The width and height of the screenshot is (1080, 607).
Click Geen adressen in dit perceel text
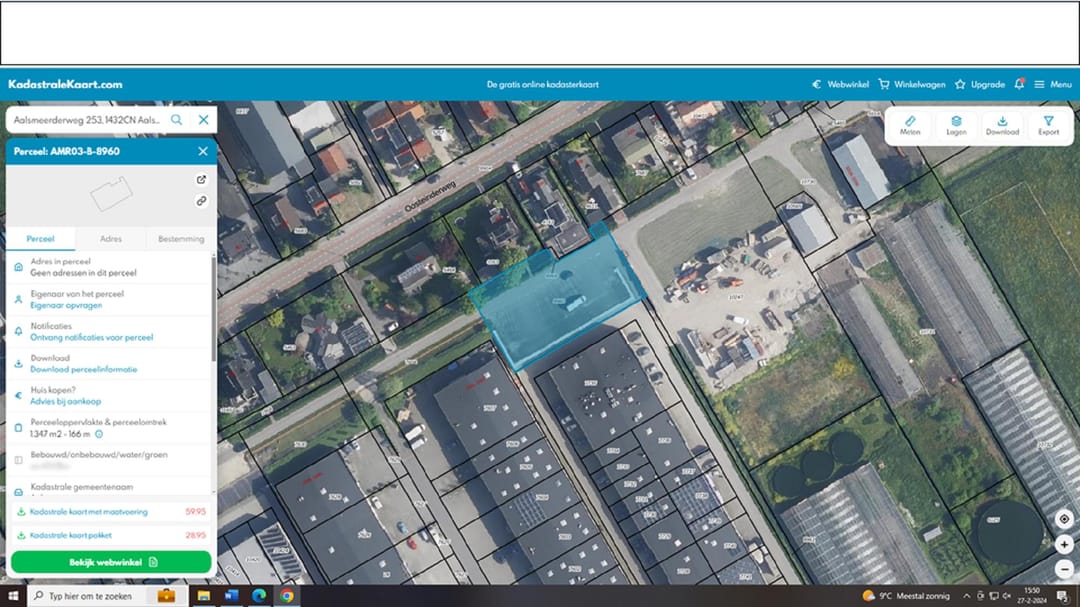pos(83,273)
